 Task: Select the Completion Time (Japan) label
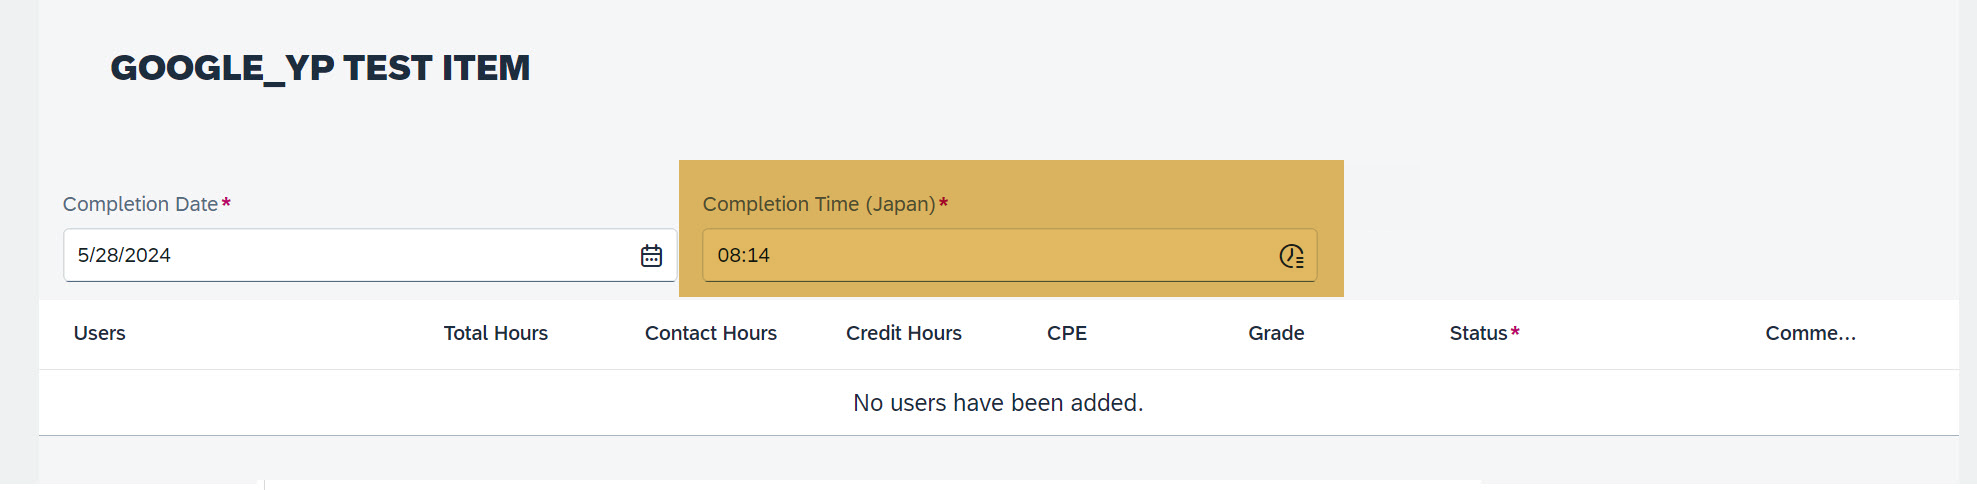[x=819, y=204]
